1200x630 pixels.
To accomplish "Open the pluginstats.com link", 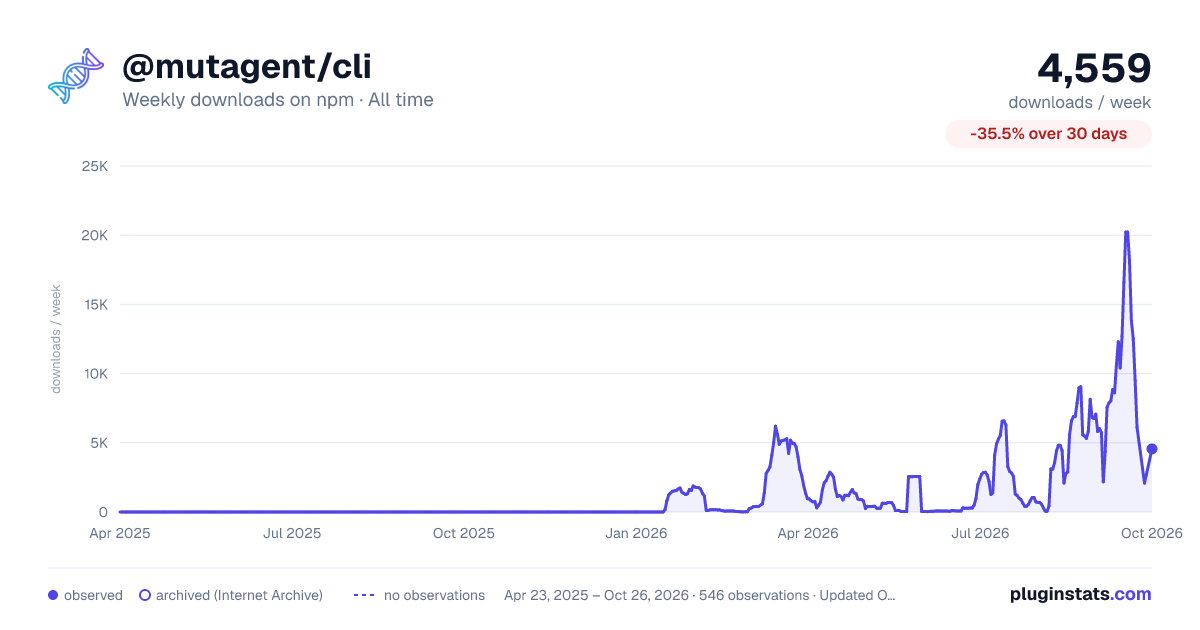I will [x=1081, y=594].
